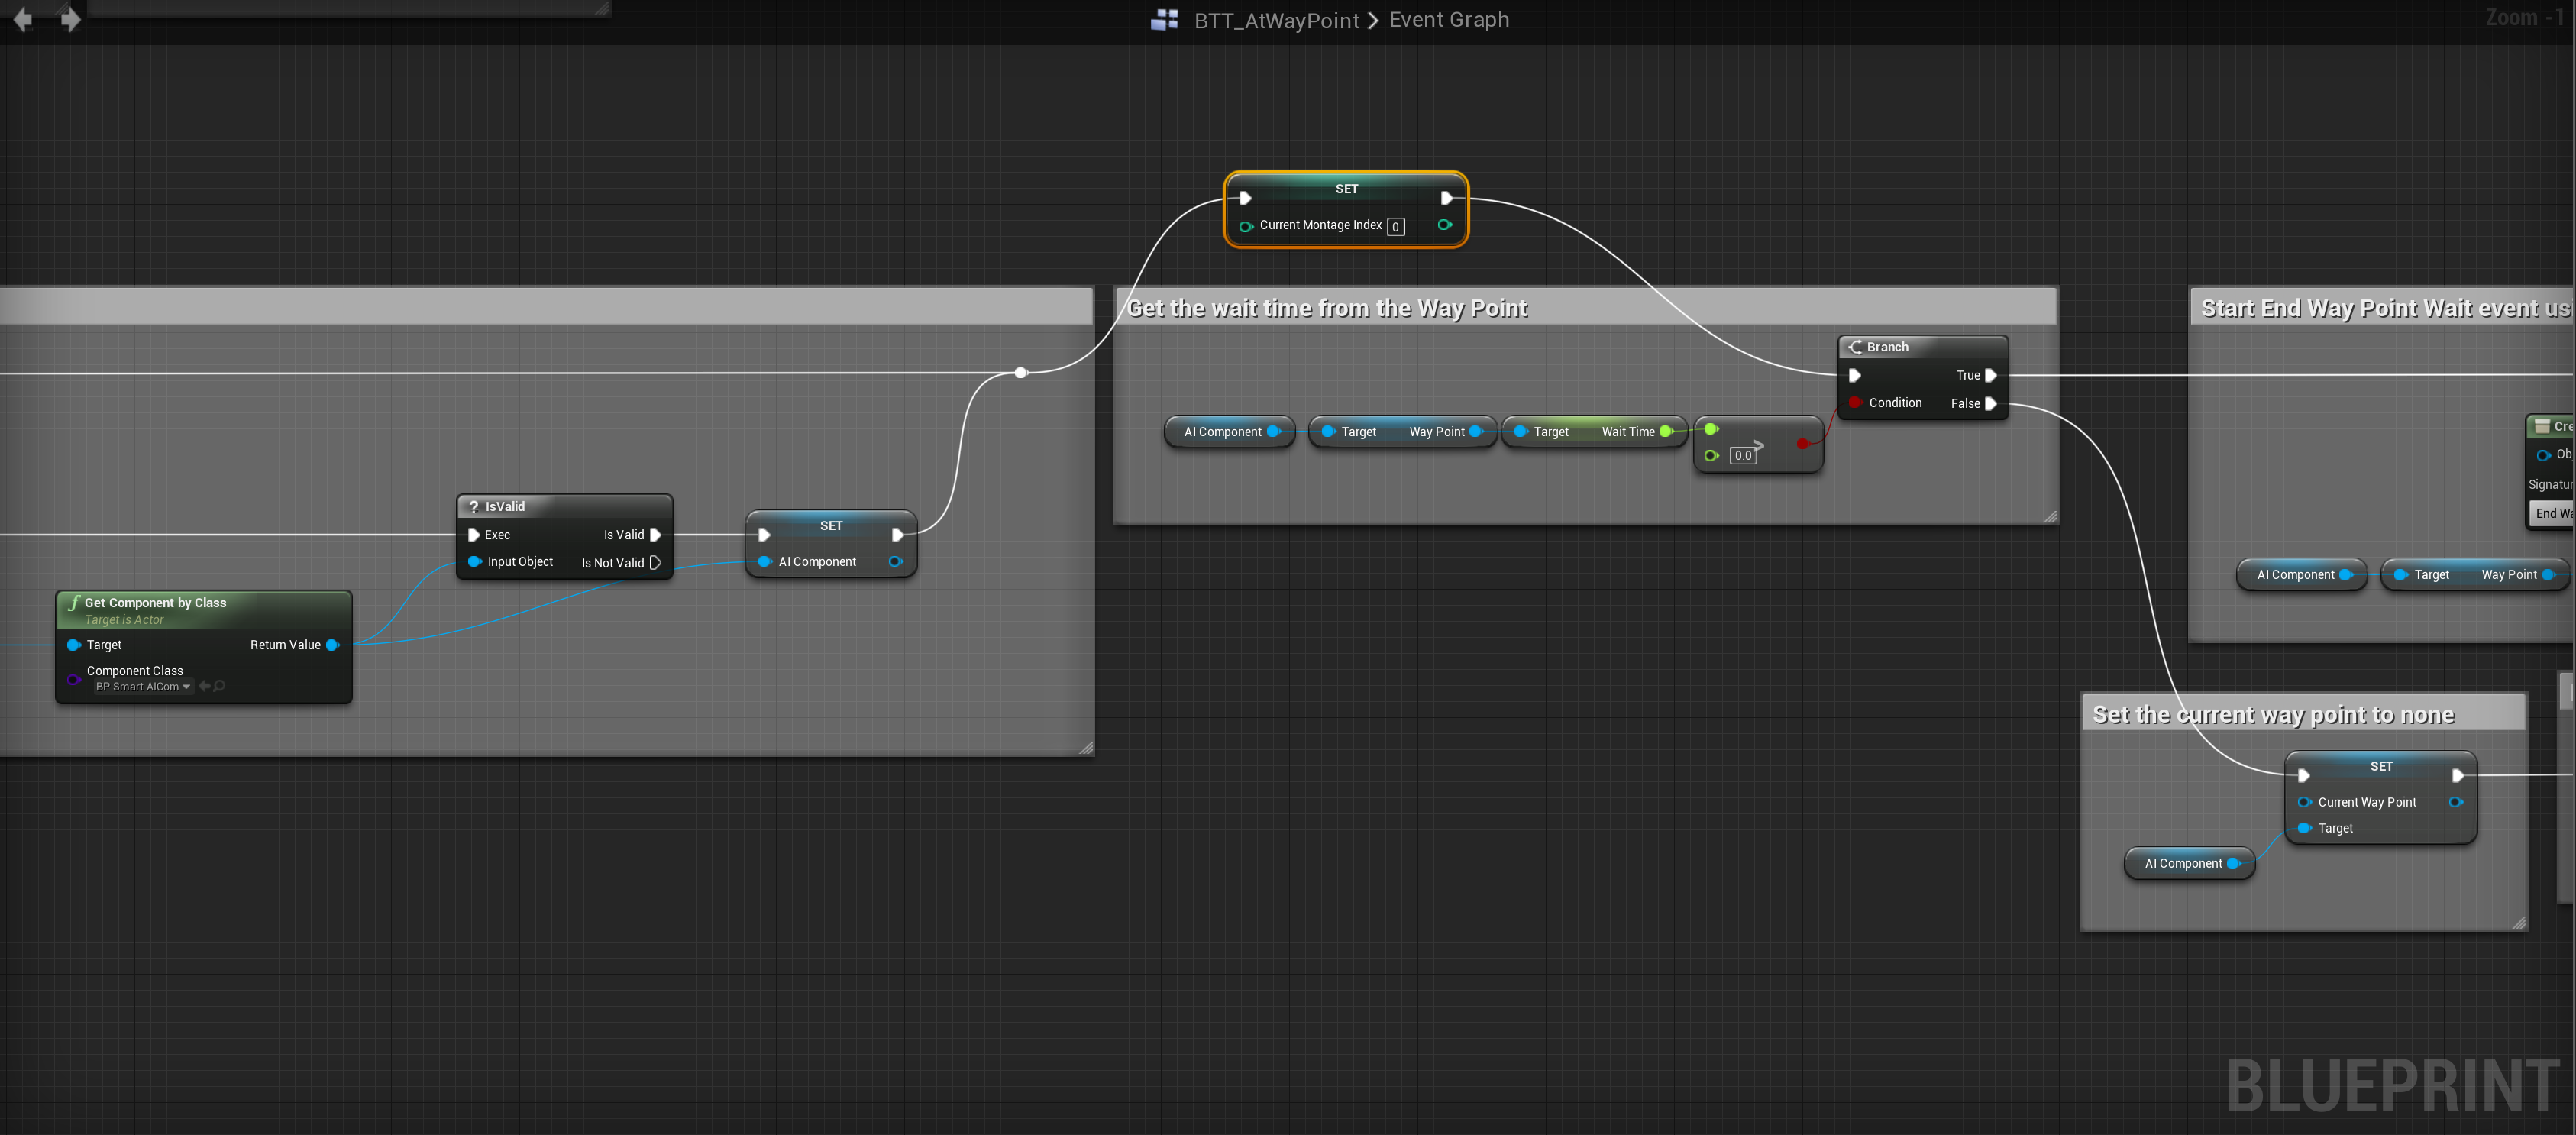Click the Use Selected arrow on Component Class
The image size is (2576, 1135).
(x=204, y=686)
